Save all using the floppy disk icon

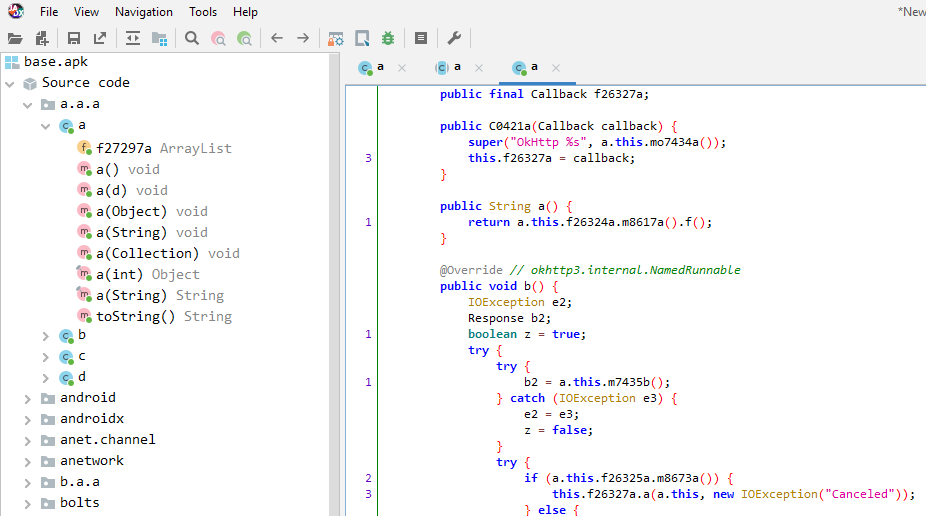[x=74, y=38]
